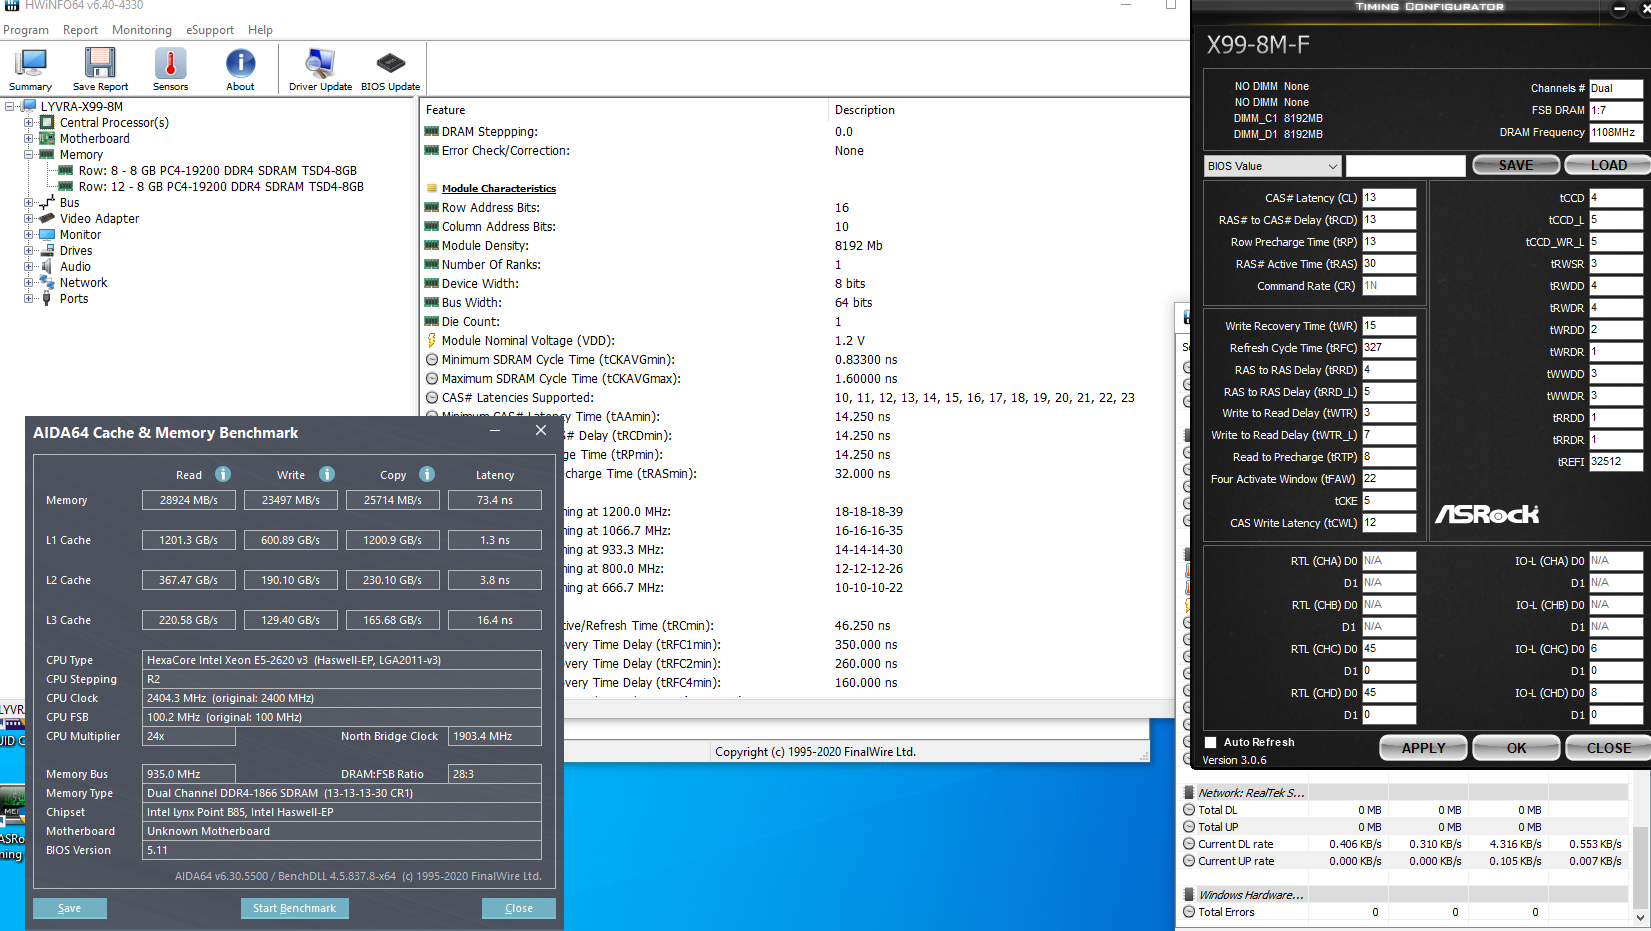This screenshot has height=931, width=1651.
Task: Click the Total Errors sensor row label
Action: [1226, 912]
